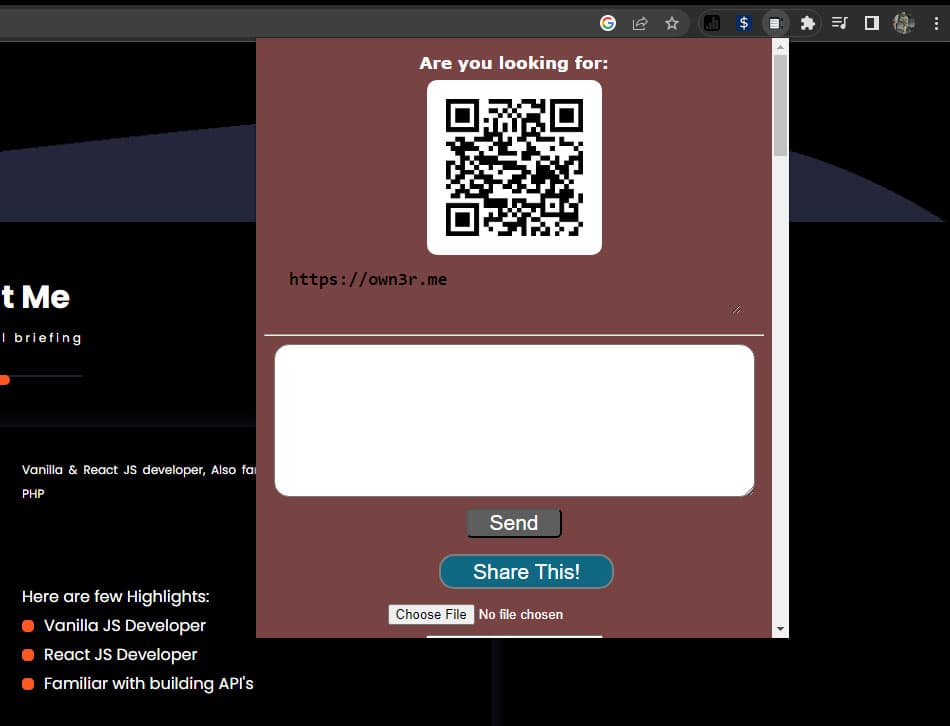The width and height of the screenshot is (950, 726).
Task: Open the Google search shortcut icon
Action: coord(606,22)
